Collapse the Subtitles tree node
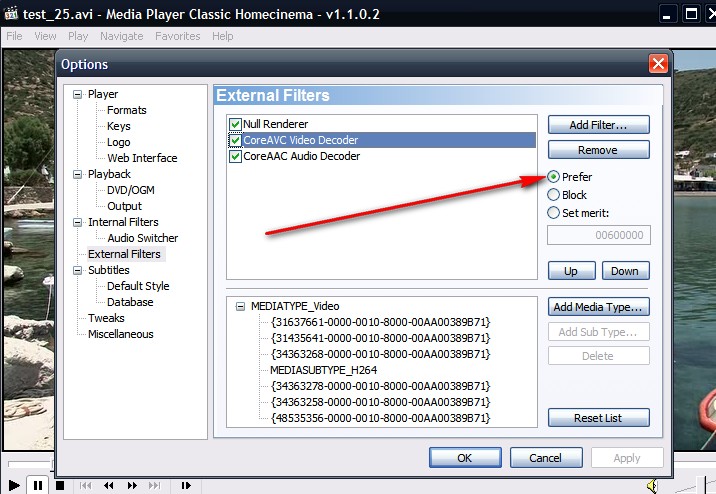The width and height of the screenshot is (716, 494). pos(78,270)
